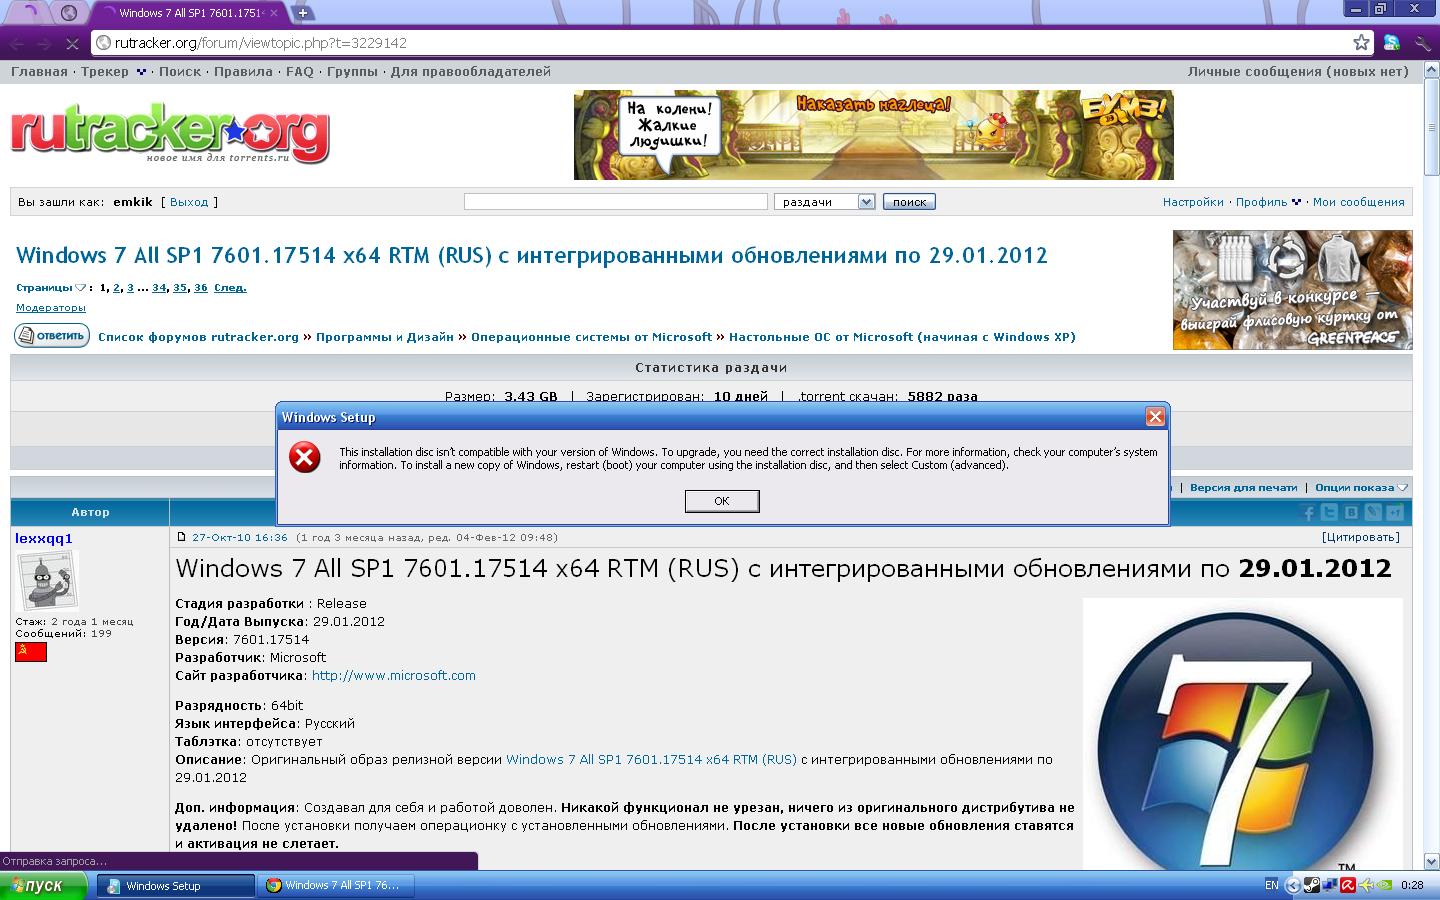The height and width of the screenshot is (900, 1440).
Task: Click the поиск search button
Action: [910, 202]
